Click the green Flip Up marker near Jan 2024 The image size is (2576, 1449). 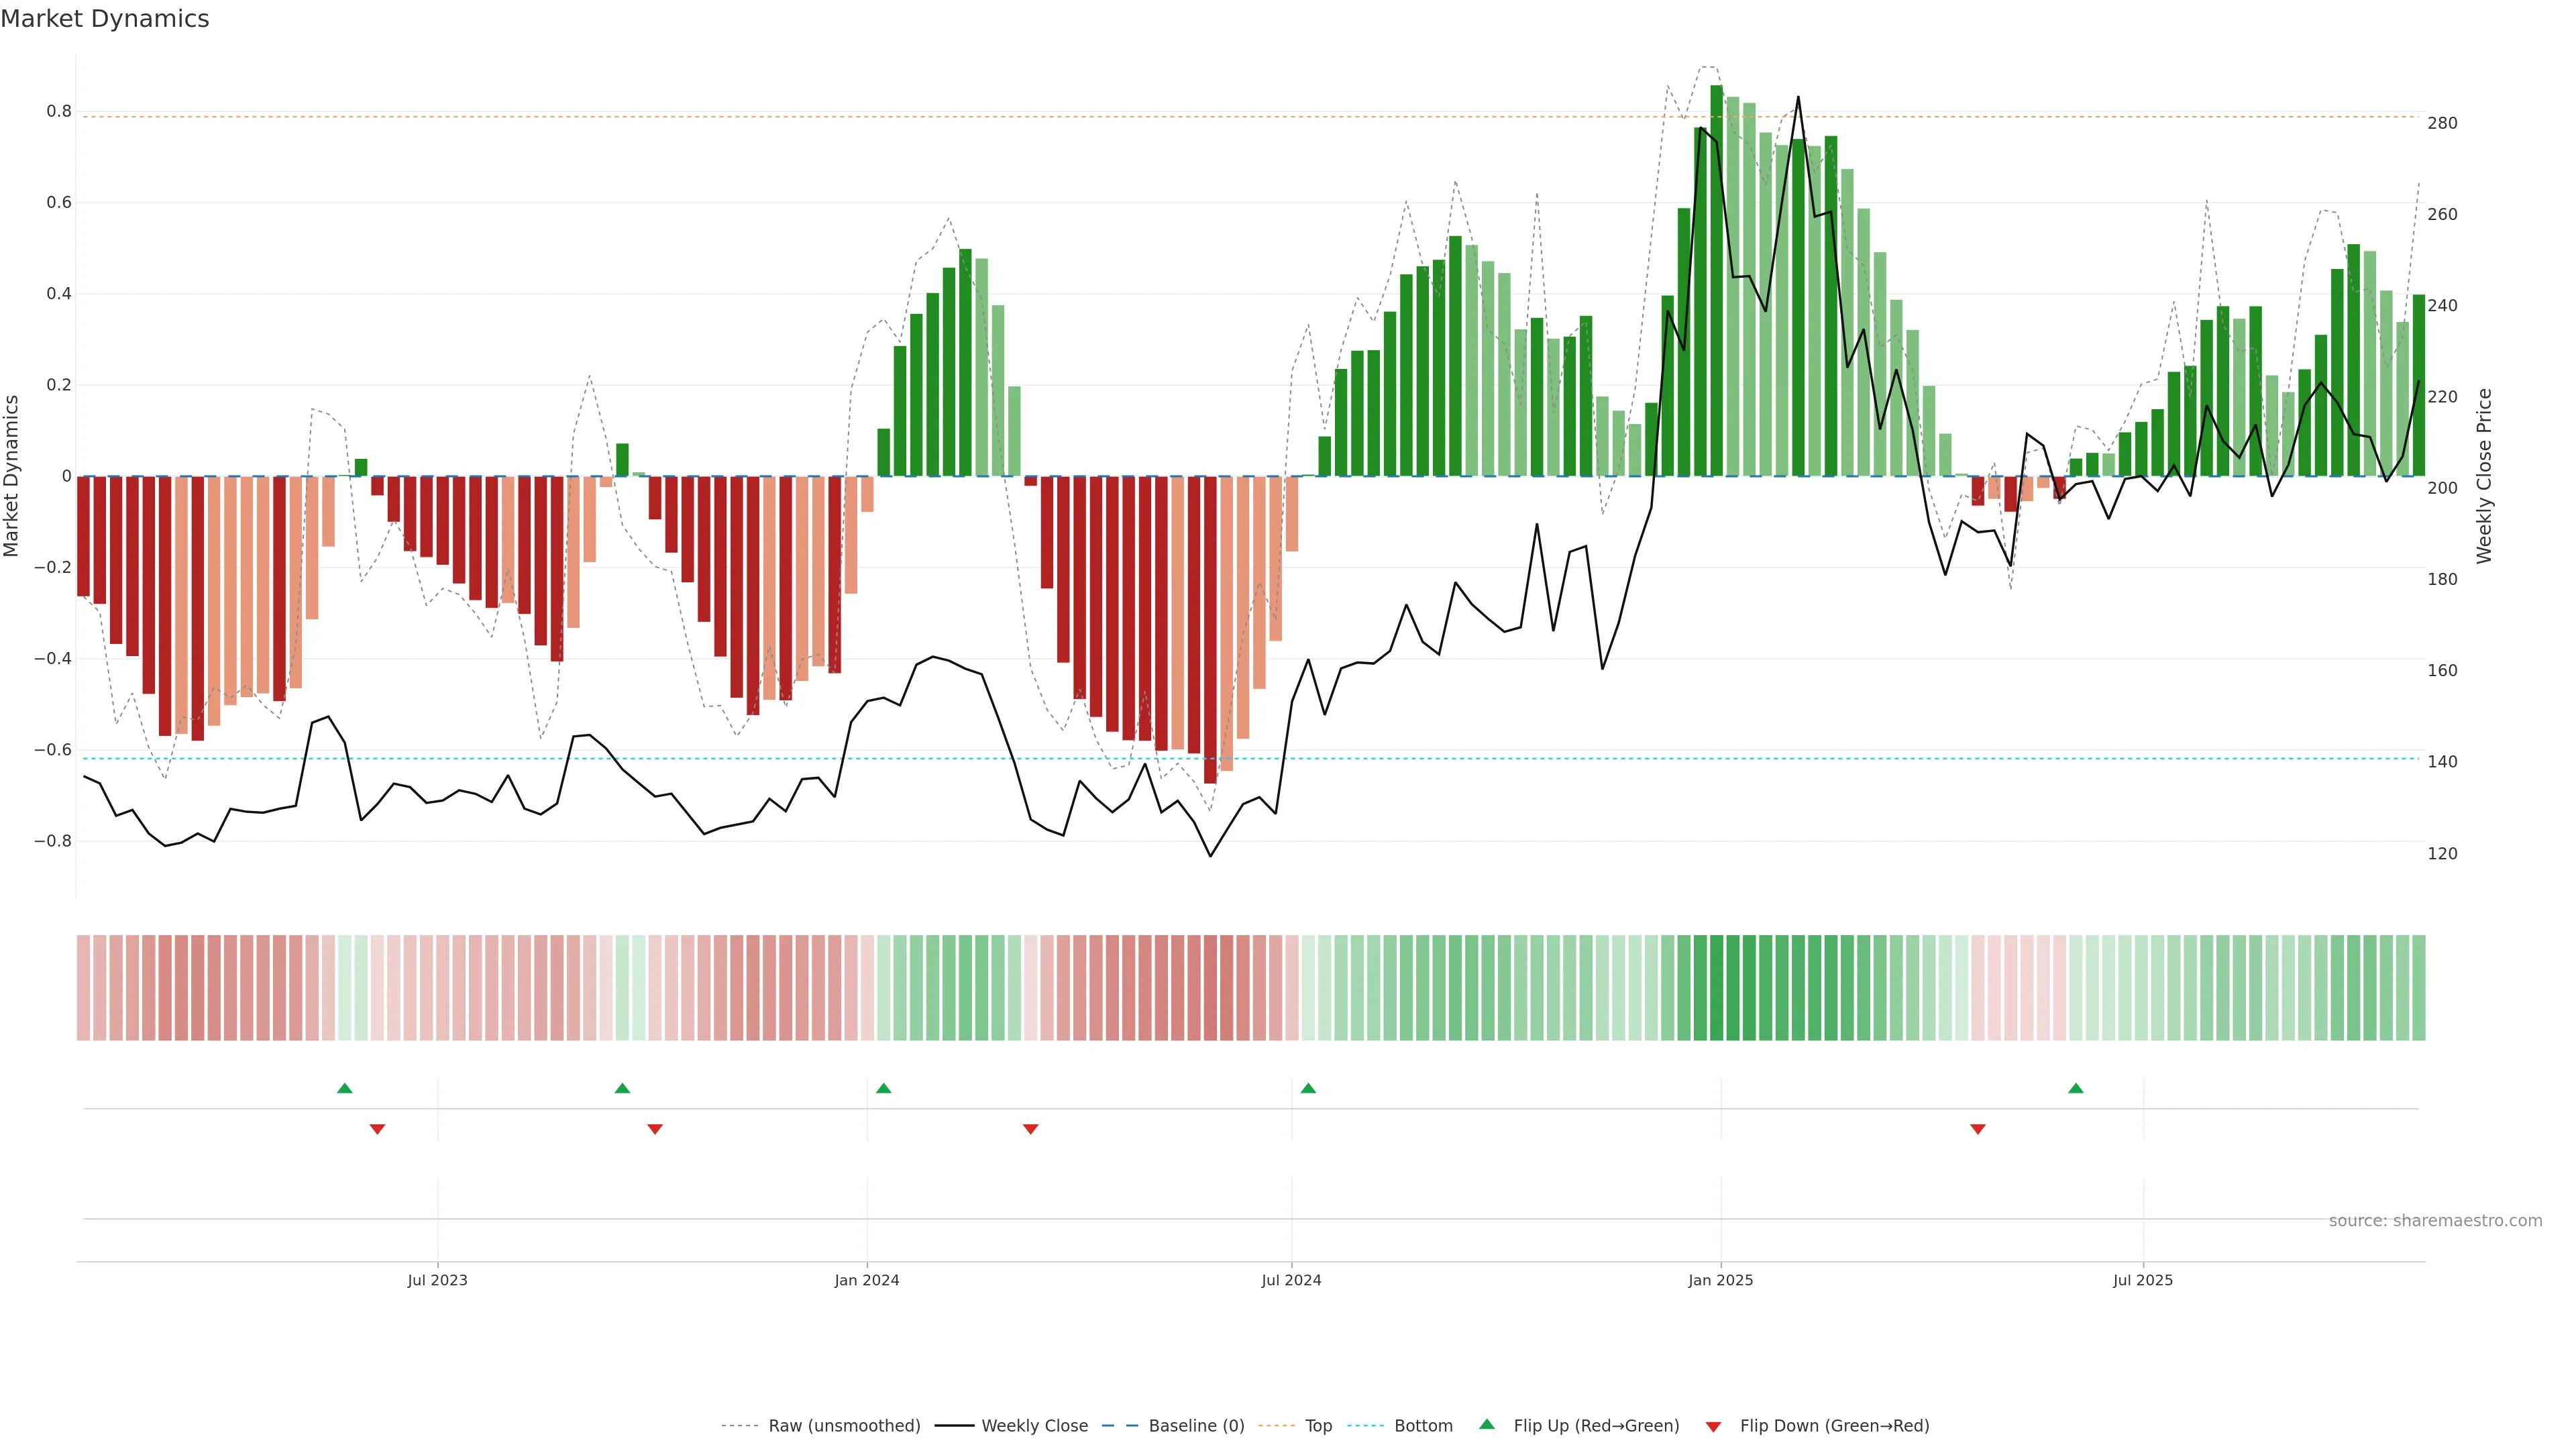coord(883,1088)
